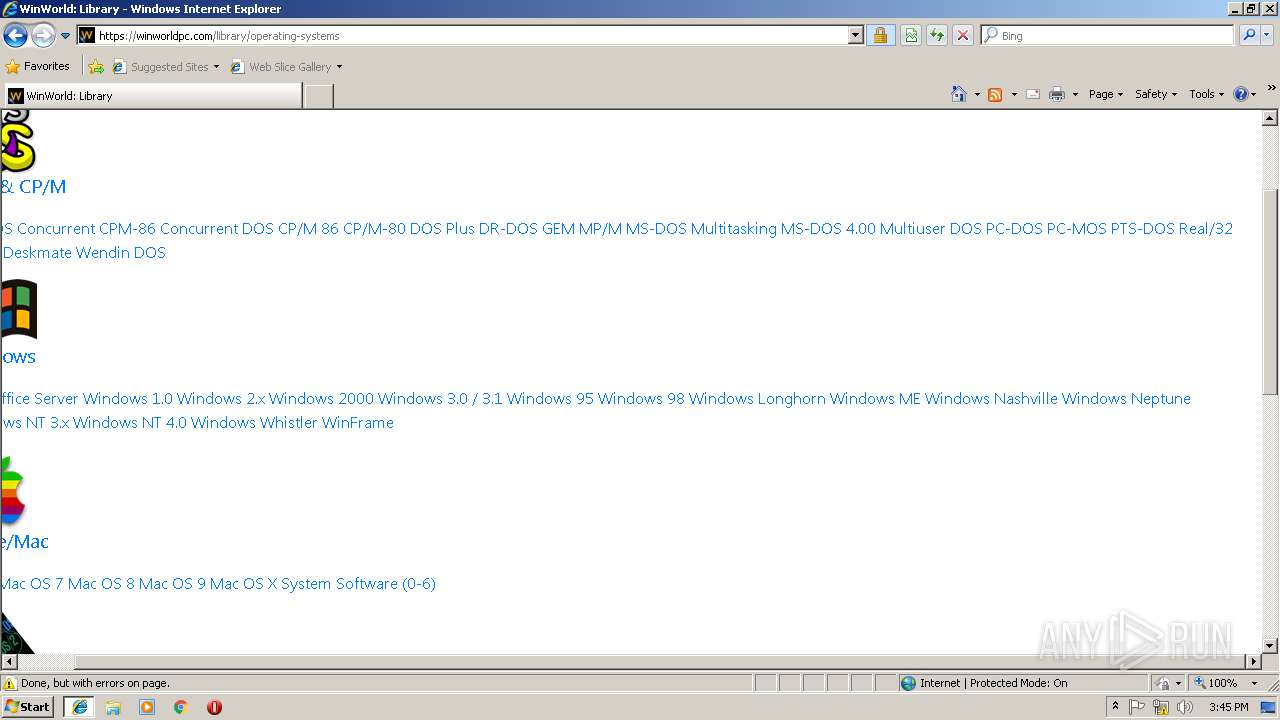Image resolution: width=1280 pixels, height=720 pixels.
Task: Click the RSS feeds icon
Action: (995, 94)
